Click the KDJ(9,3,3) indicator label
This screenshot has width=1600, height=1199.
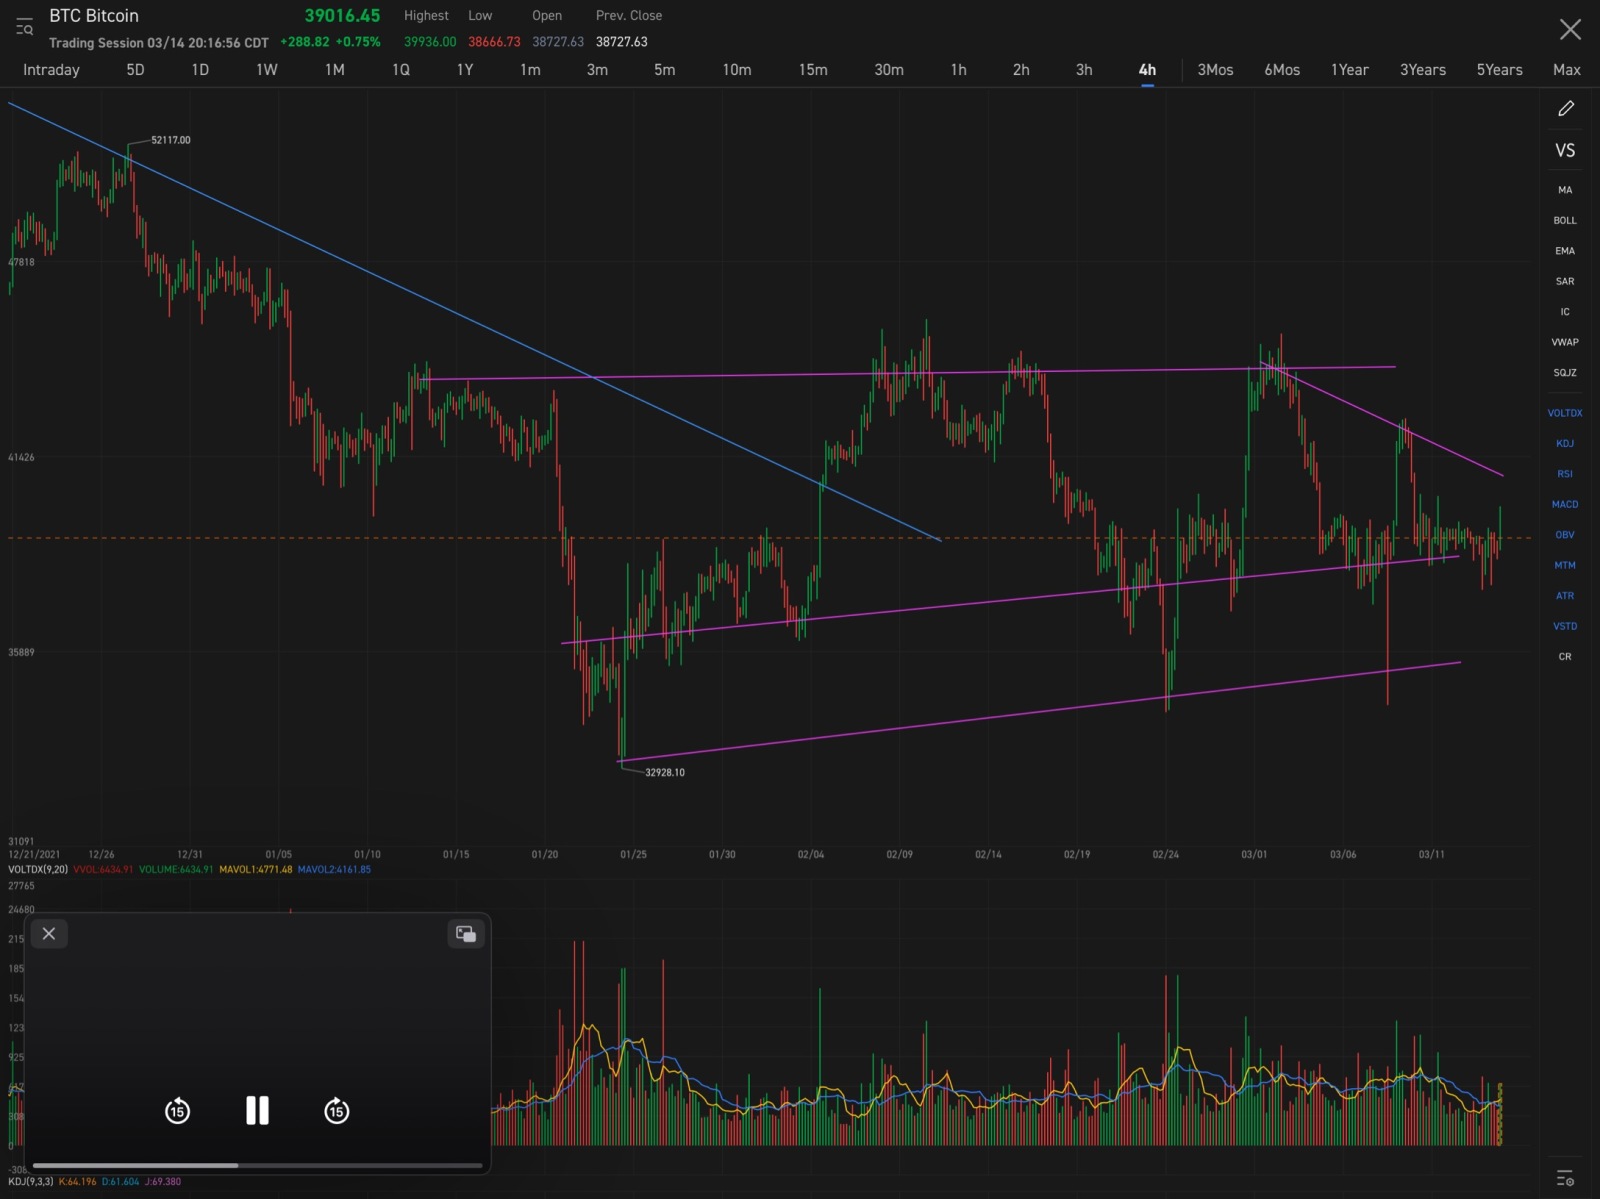[31, 1182]
